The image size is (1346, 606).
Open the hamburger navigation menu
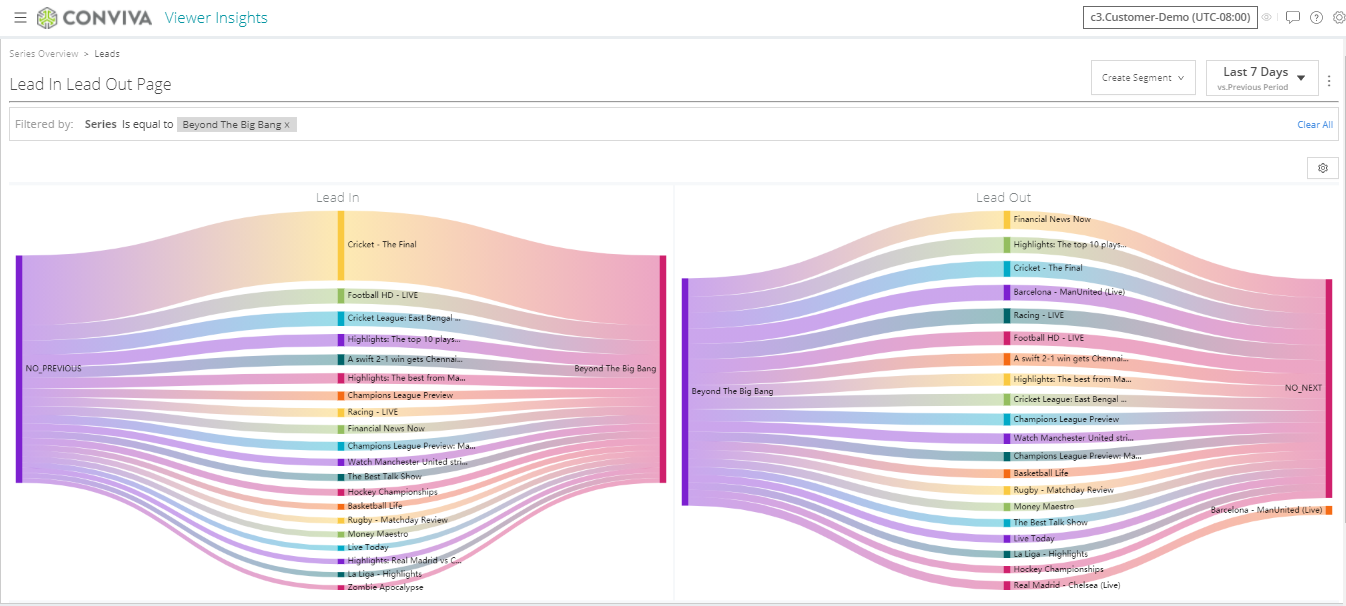[20, 18]
